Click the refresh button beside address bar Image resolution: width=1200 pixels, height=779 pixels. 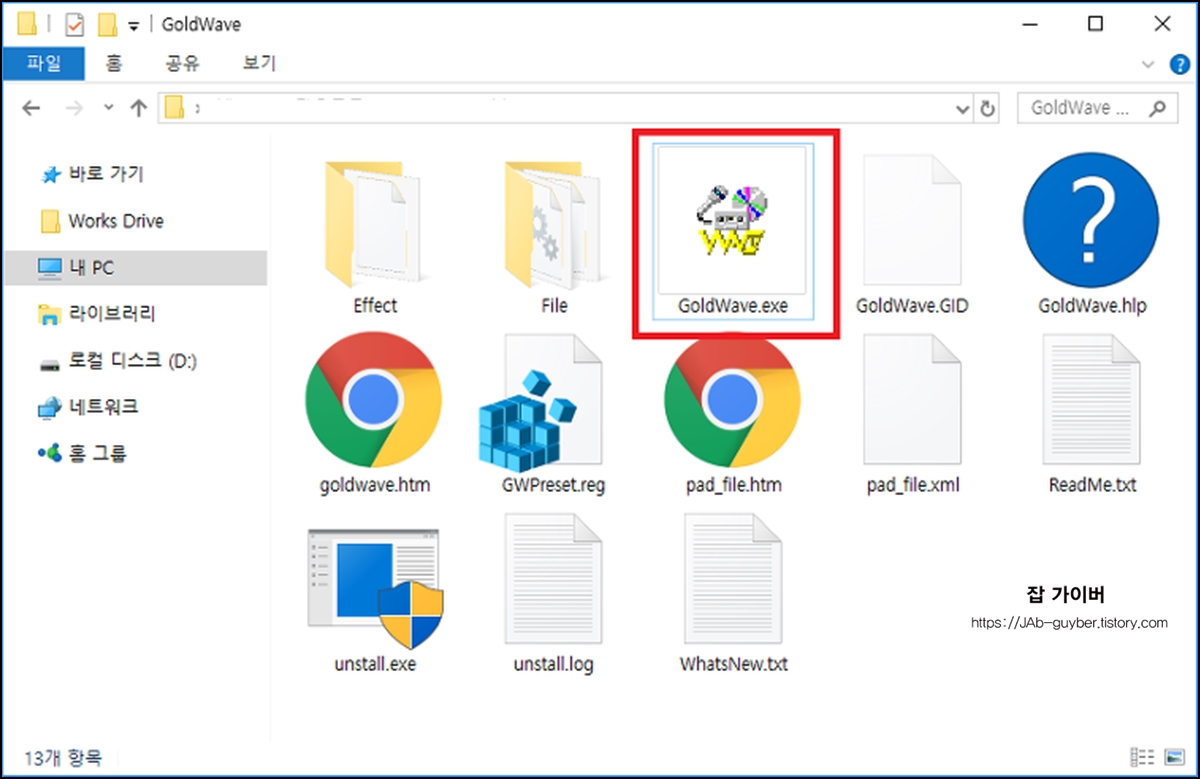(x=989, y=109)
